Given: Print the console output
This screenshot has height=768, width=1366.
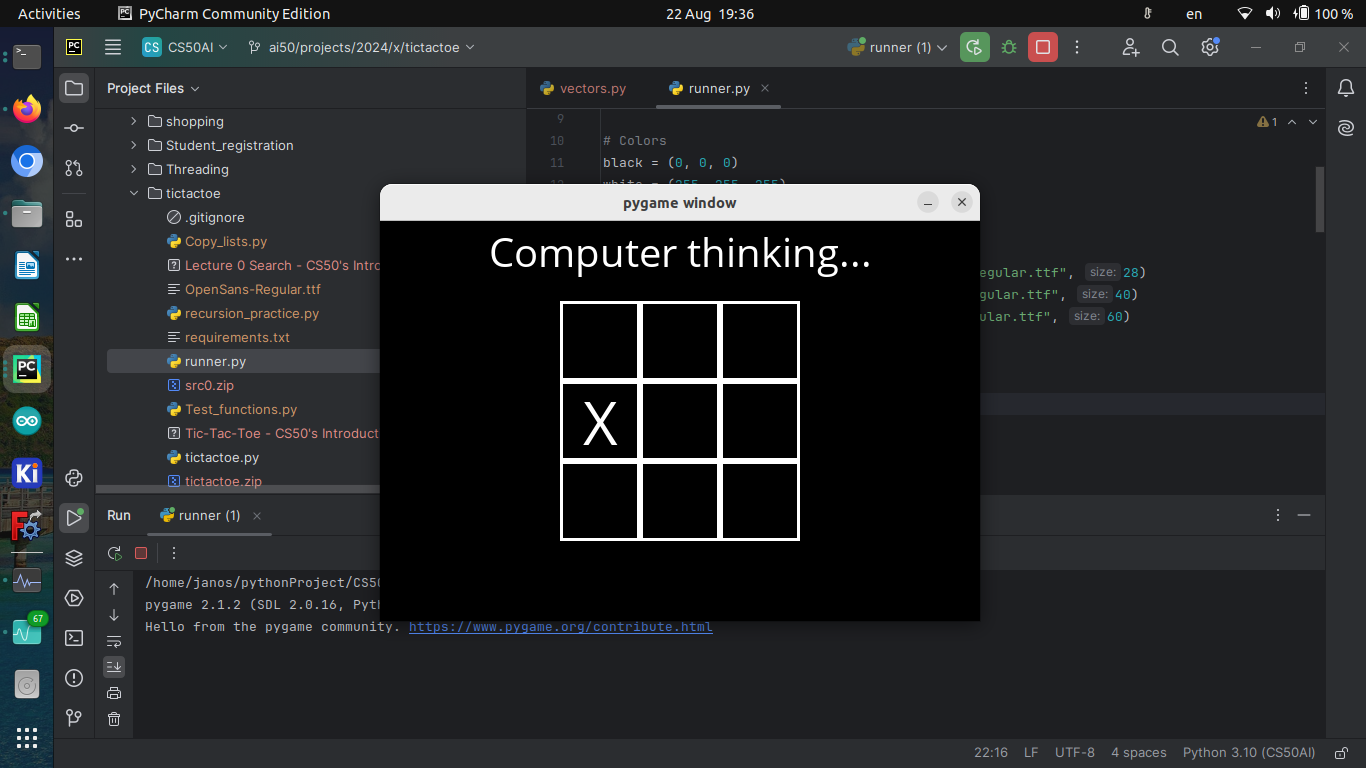Looking at the screenshot, I should tap(114, 693).
